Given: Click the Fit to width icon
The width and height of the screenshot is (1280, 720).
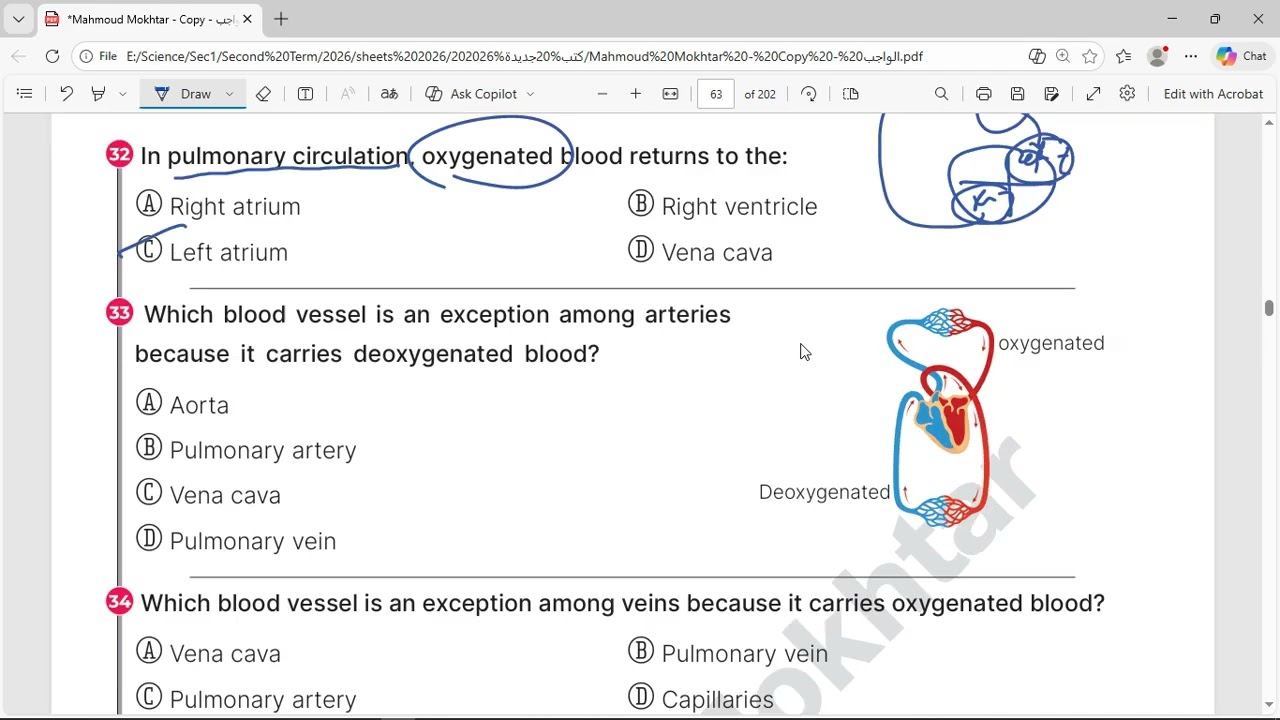Looking at the screenshot, I should click(670, 94).
